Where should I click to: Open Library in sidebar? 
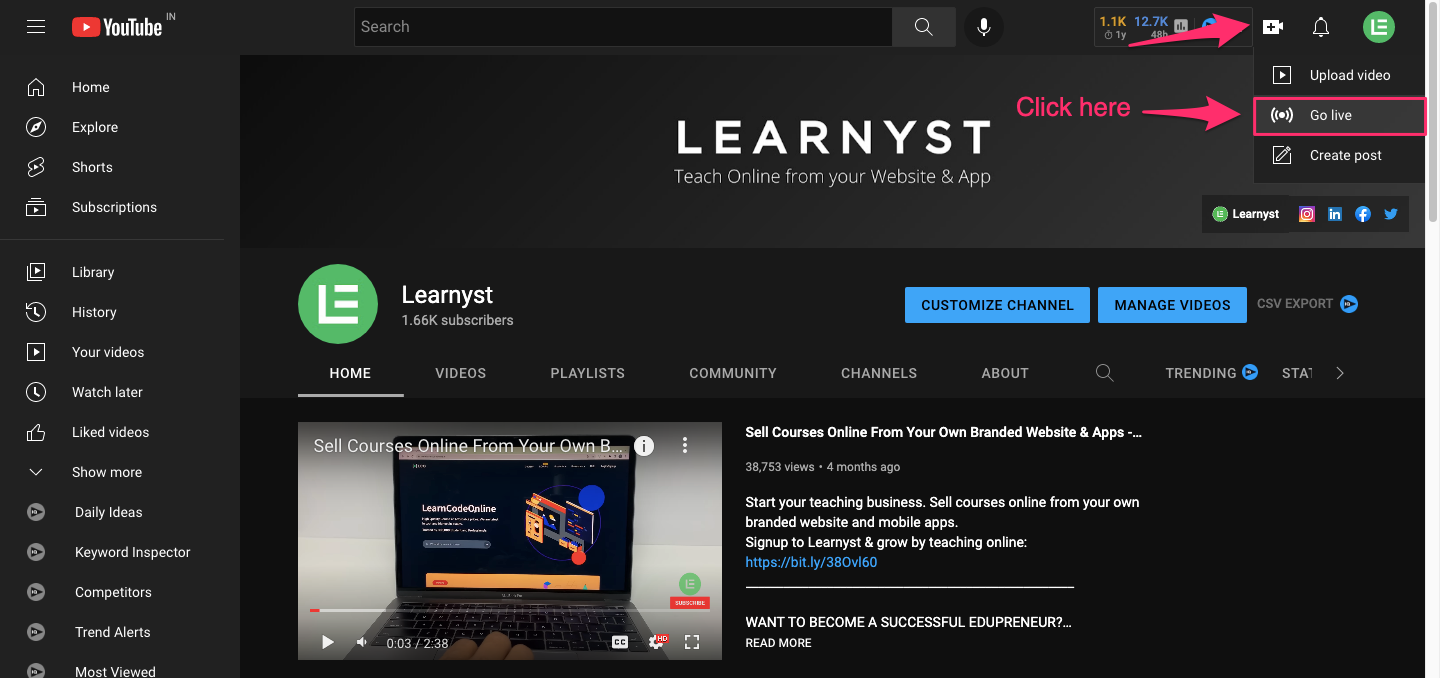[120, 272]
